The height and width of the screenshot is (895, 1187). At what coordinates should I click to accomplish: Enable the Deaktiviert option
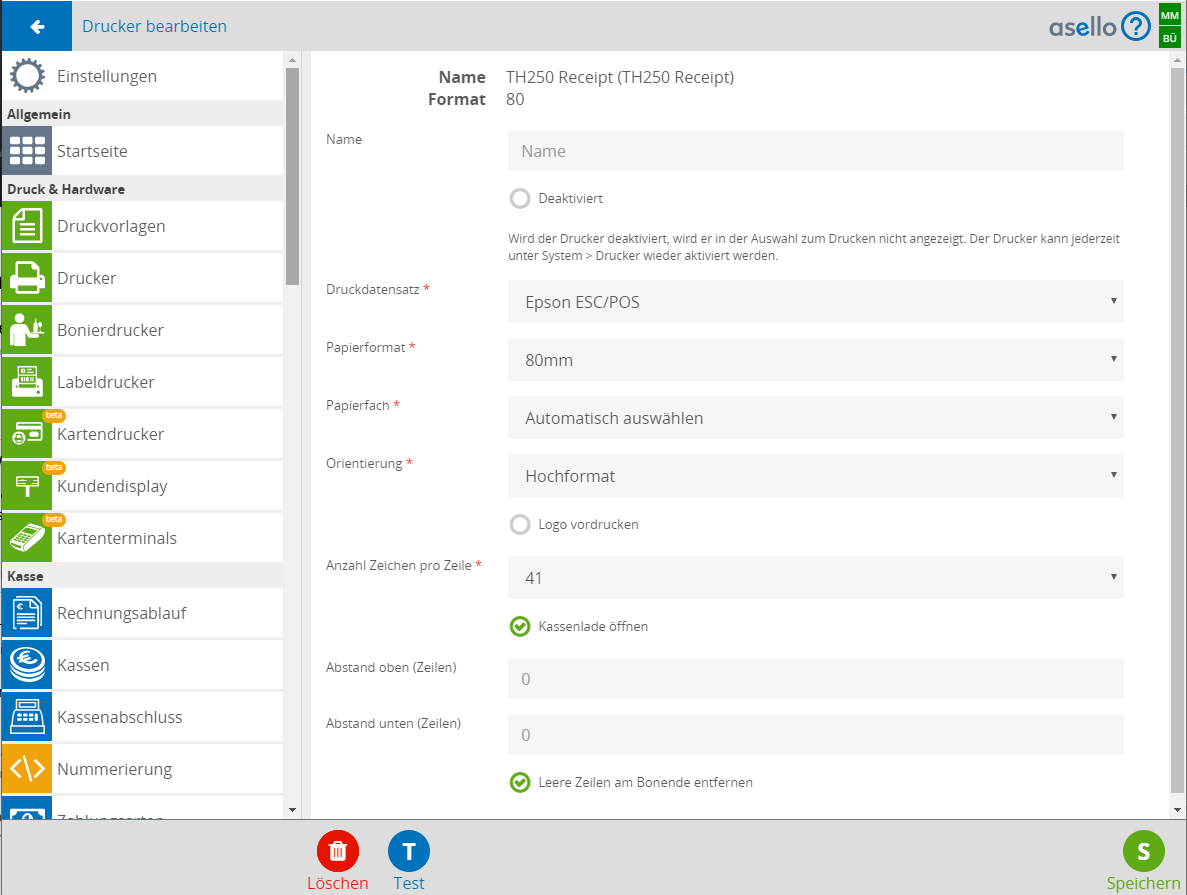point(520,199)
